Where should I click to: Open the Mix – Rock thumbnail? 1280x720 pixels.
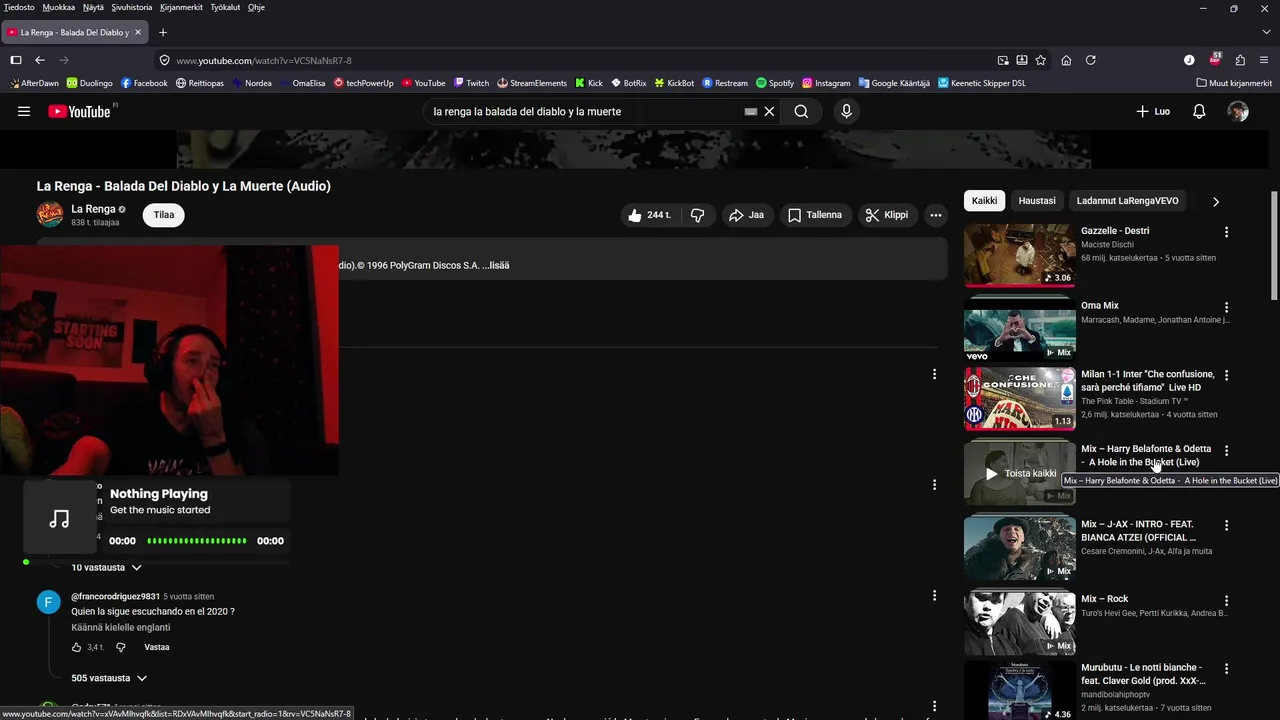pos(1019,623)
